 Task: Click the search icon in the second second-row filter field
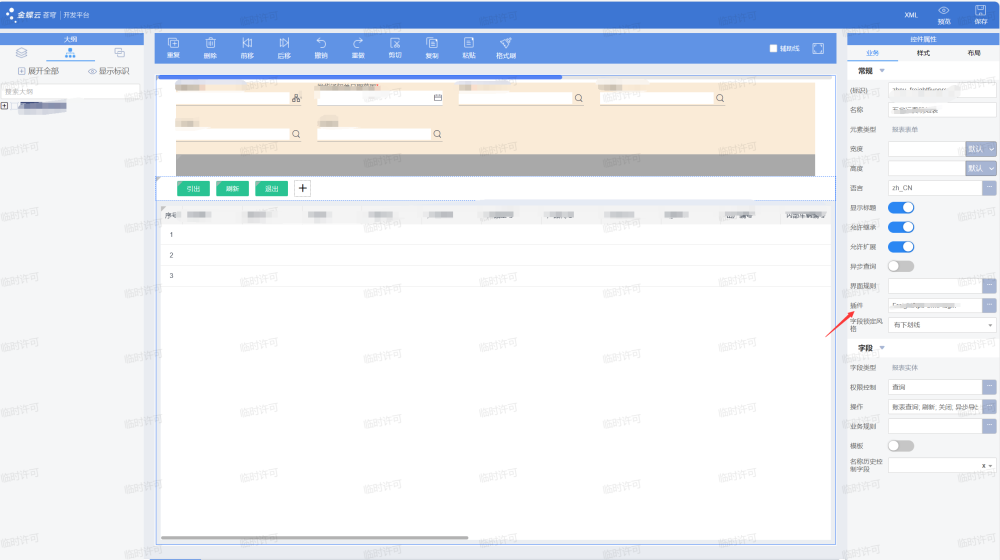click(438, 134)
